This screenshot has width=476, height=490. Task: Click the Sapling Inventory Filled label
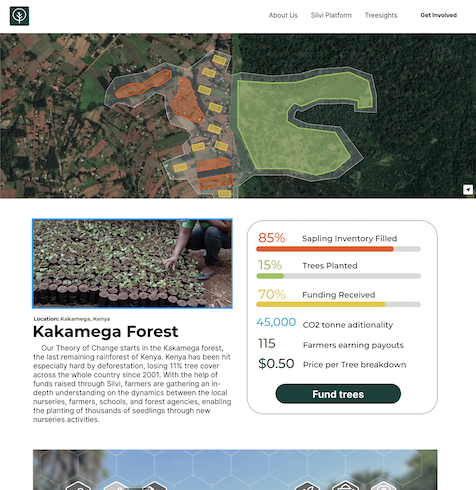coord(349,238)
